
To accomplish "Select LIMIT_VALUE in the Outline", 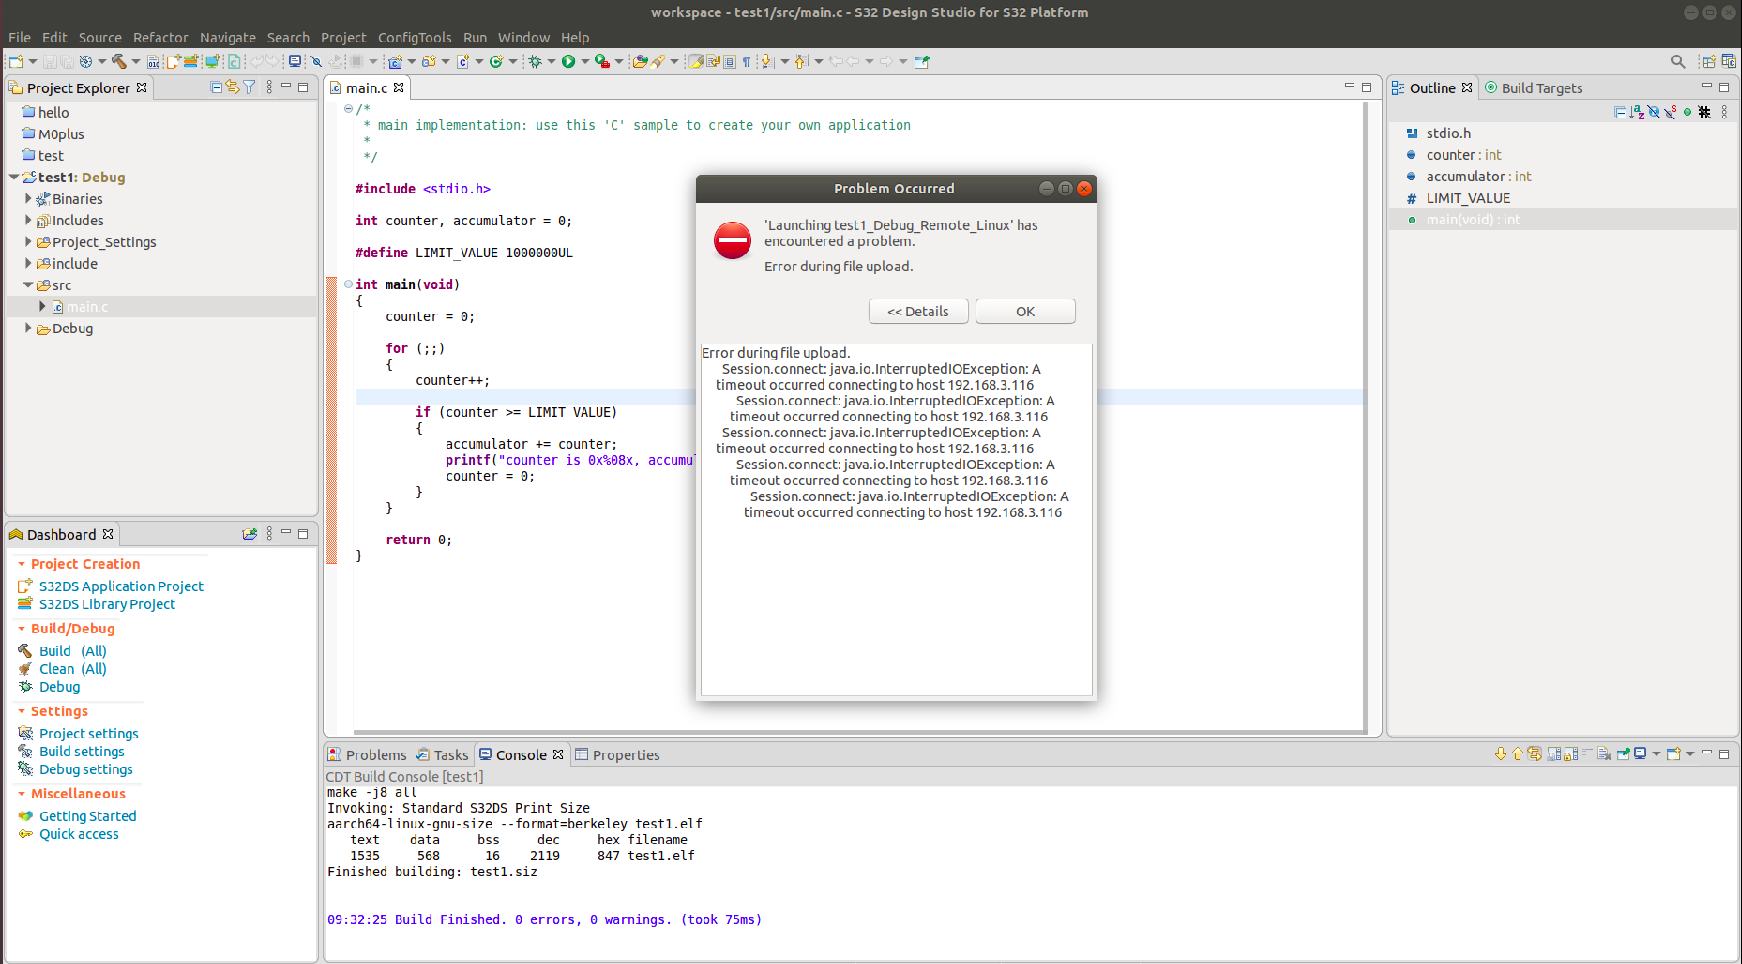I will tap(1468, 198).
